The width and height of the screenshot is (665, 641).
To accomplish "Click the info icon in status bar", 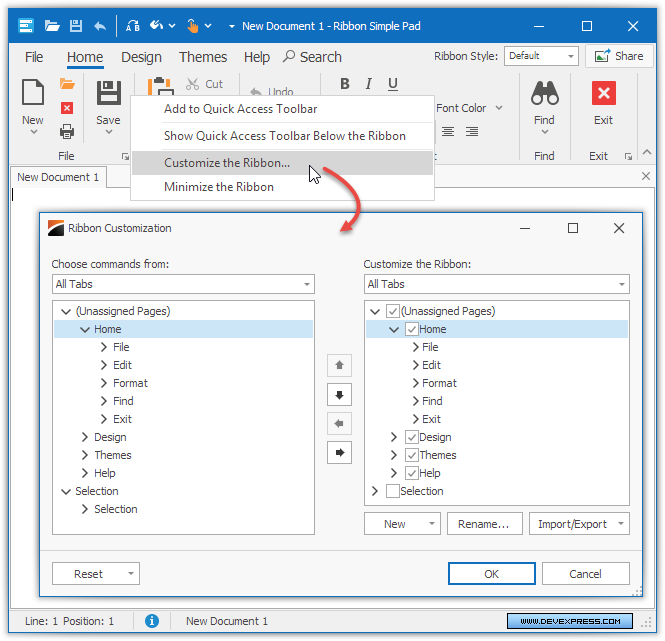I will pos(152,621).
